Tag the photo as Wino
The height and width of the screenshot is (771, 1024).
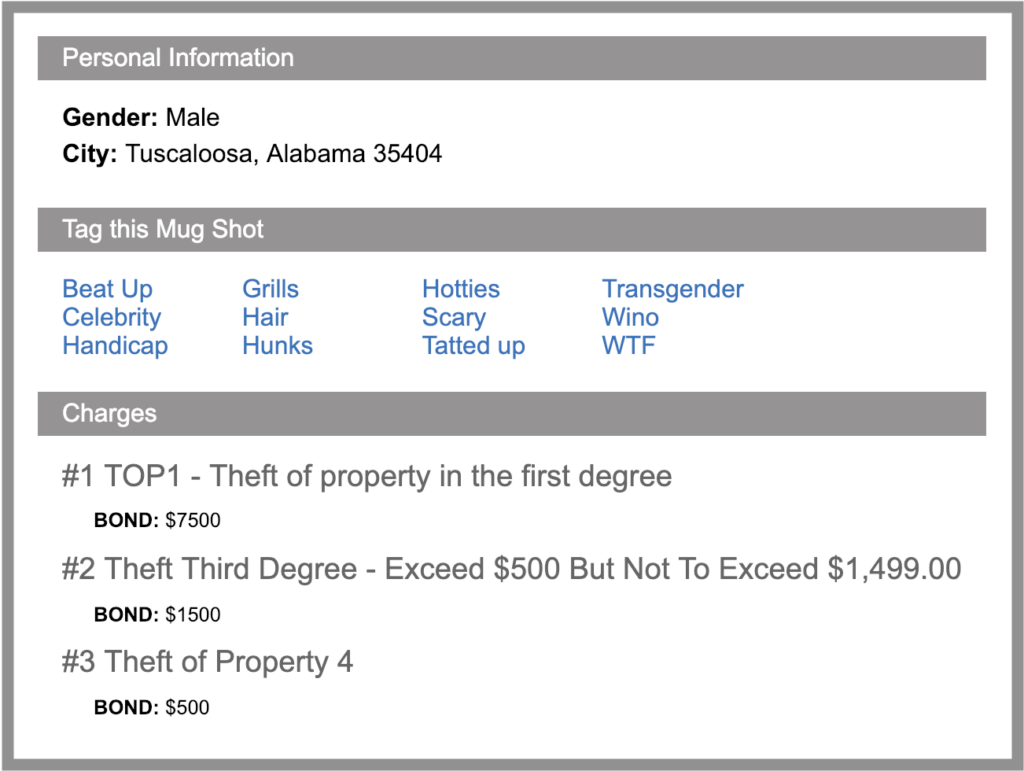pos(630,317)
